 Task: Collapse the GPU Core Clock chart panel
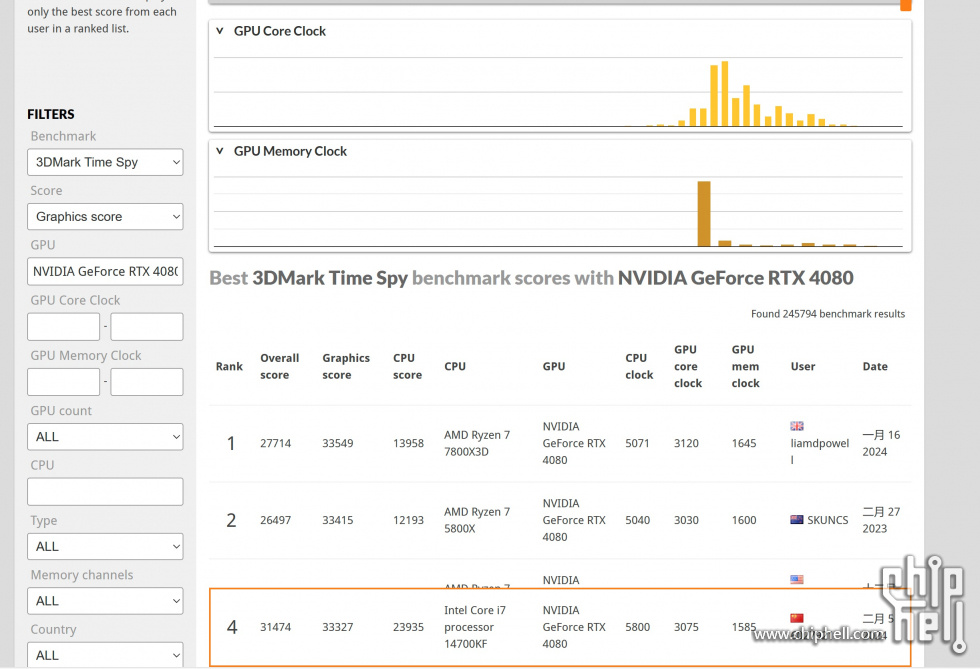[219, 31]
